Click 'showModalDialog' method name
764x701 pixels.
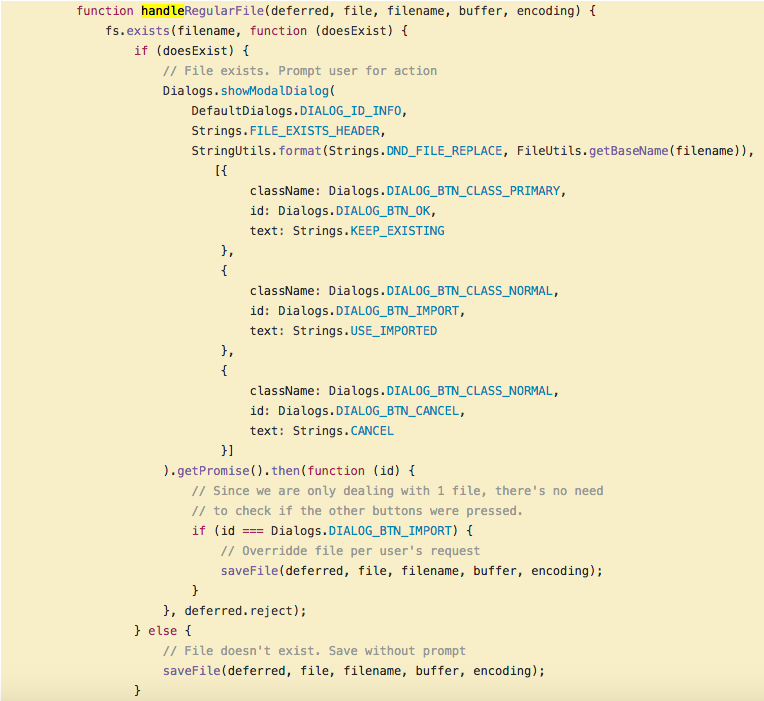click(x=275, y=91)
